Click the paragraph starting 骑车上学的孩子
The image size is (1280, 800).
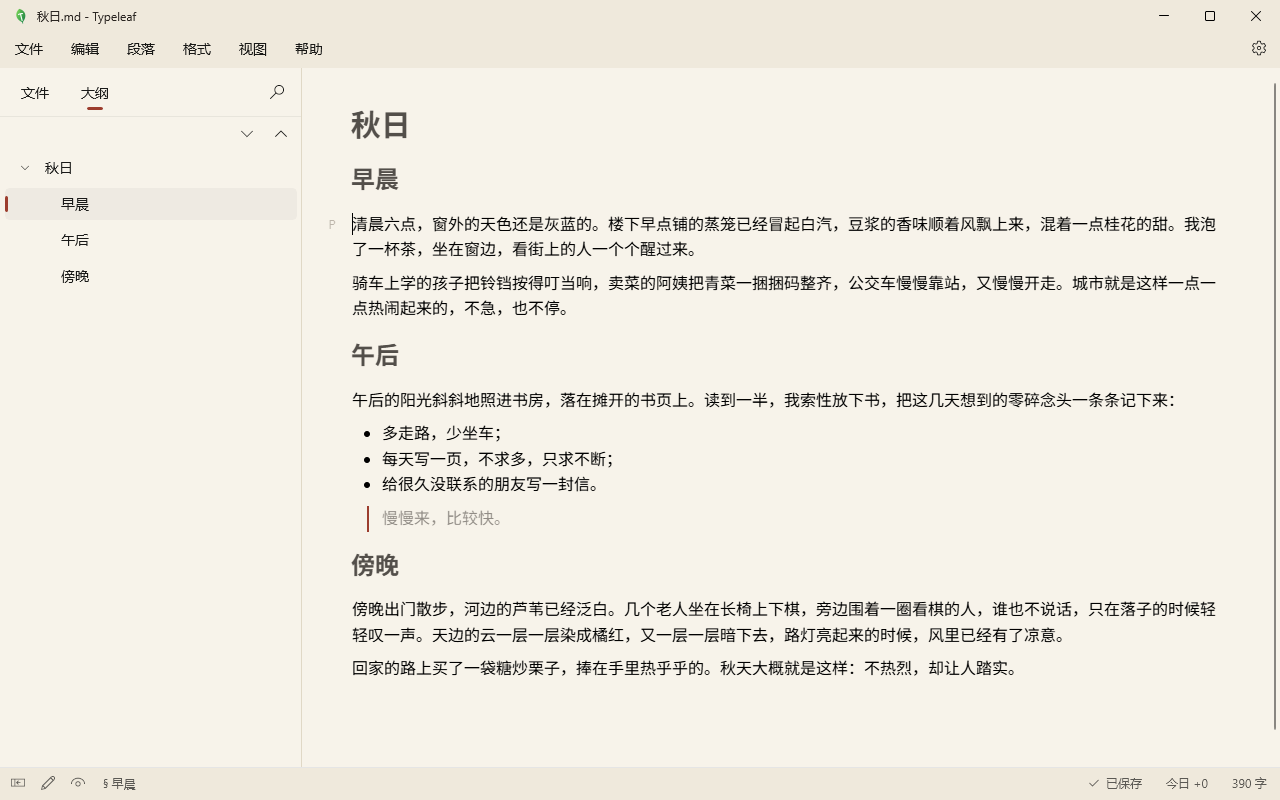coord(784,296)
